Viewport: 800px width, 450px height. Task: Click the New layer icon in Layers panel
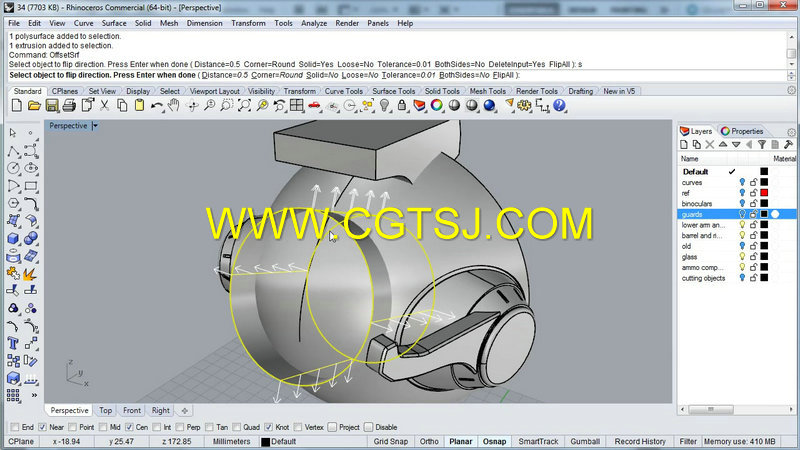(684, 145)
